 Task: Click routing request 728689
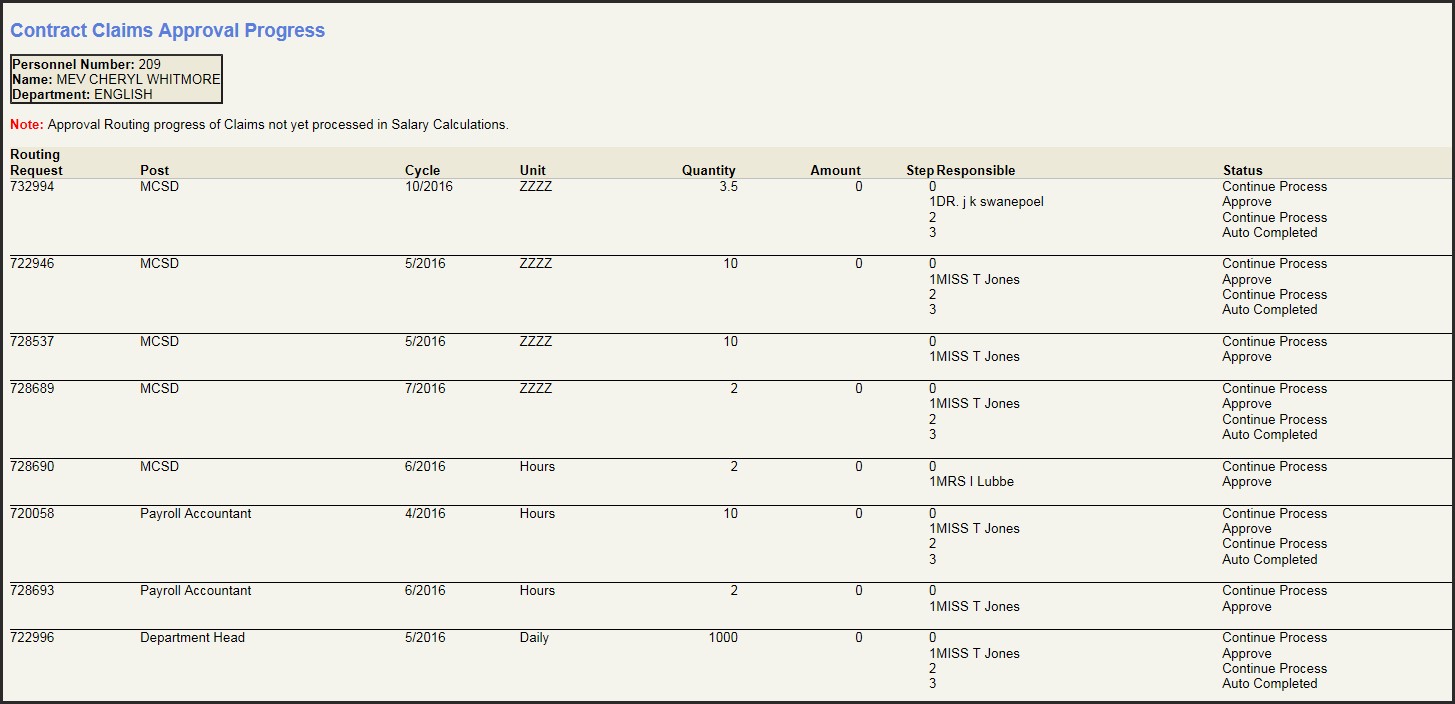pos(32,389)
